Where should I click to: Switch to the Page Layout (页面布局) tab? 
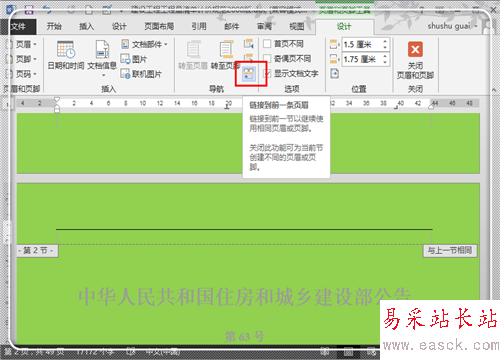tap(159, 26)
